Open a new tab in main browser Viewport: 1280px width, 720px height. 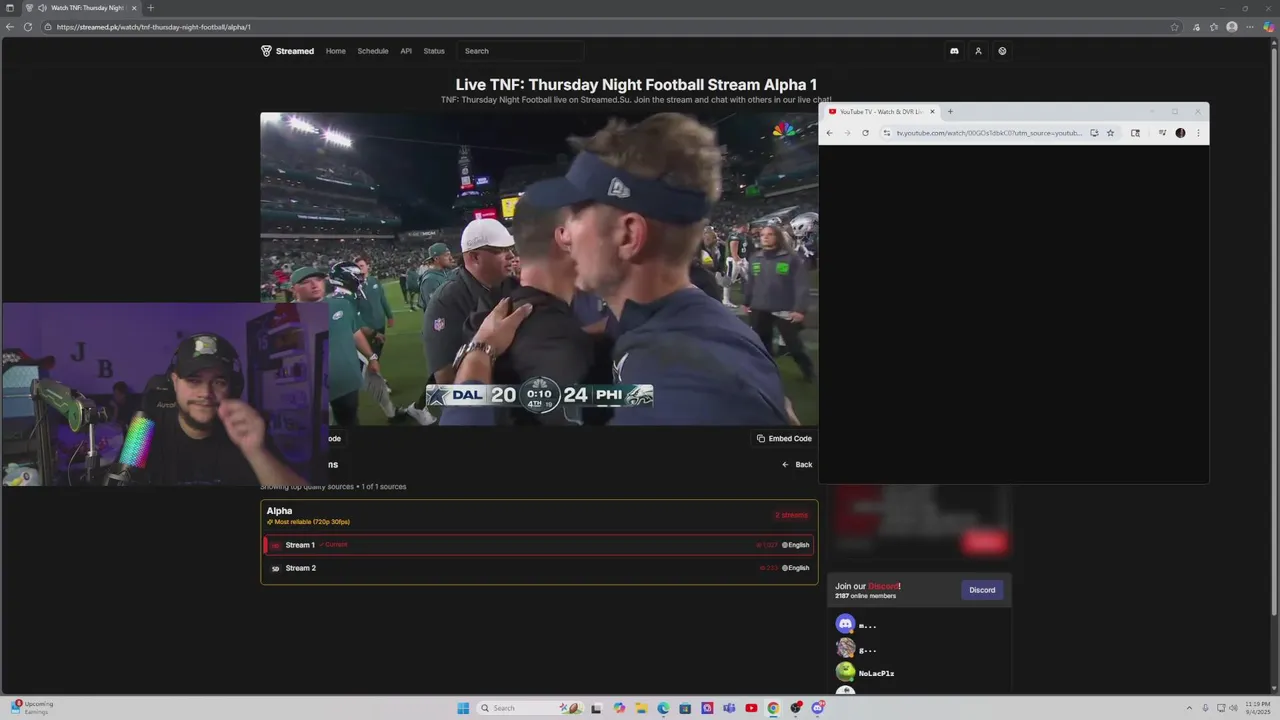150,8
